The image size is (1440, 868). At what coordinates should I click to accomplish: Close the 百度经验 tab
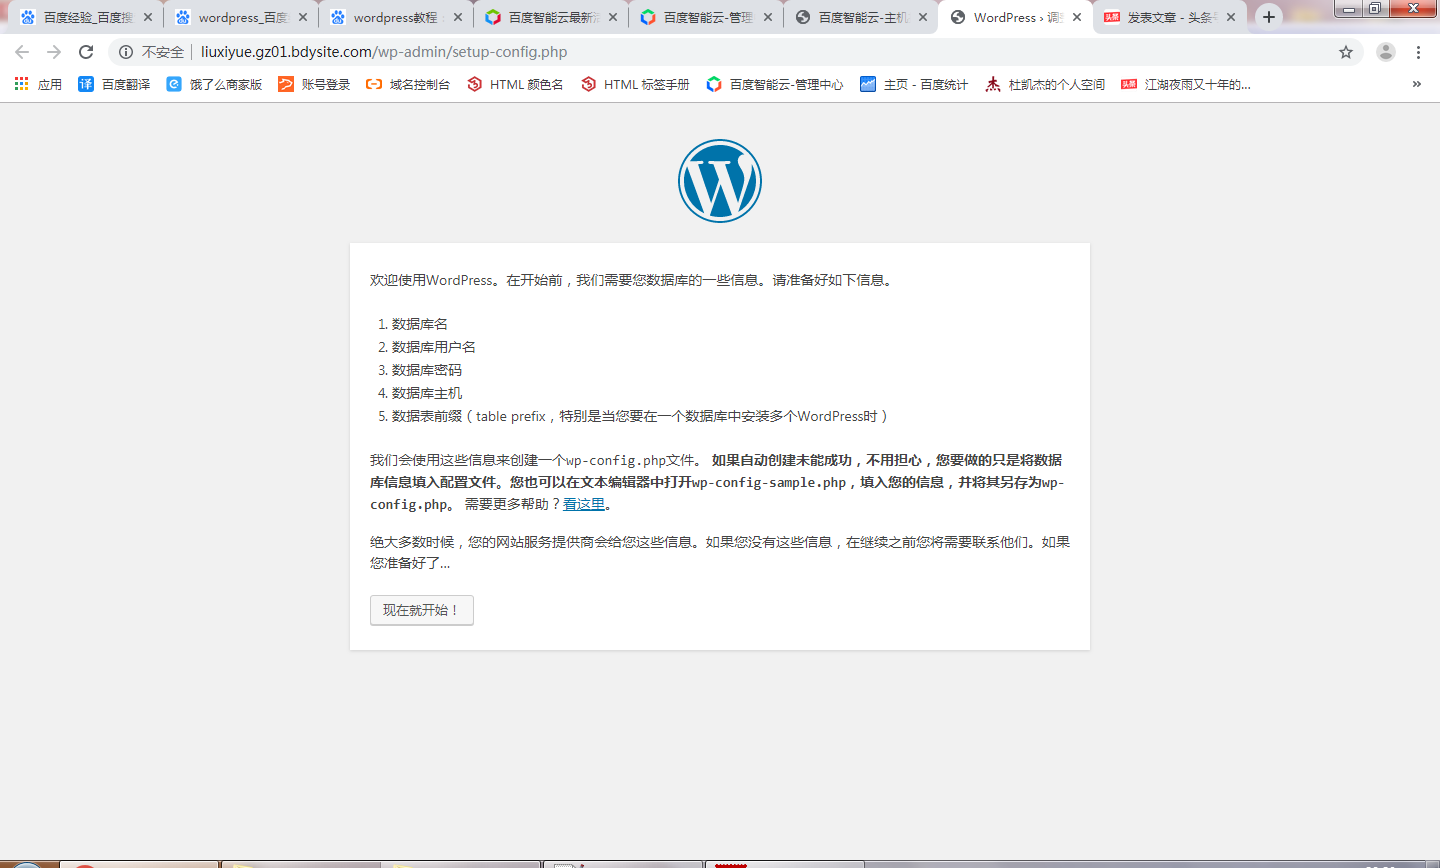click(148, 17)
